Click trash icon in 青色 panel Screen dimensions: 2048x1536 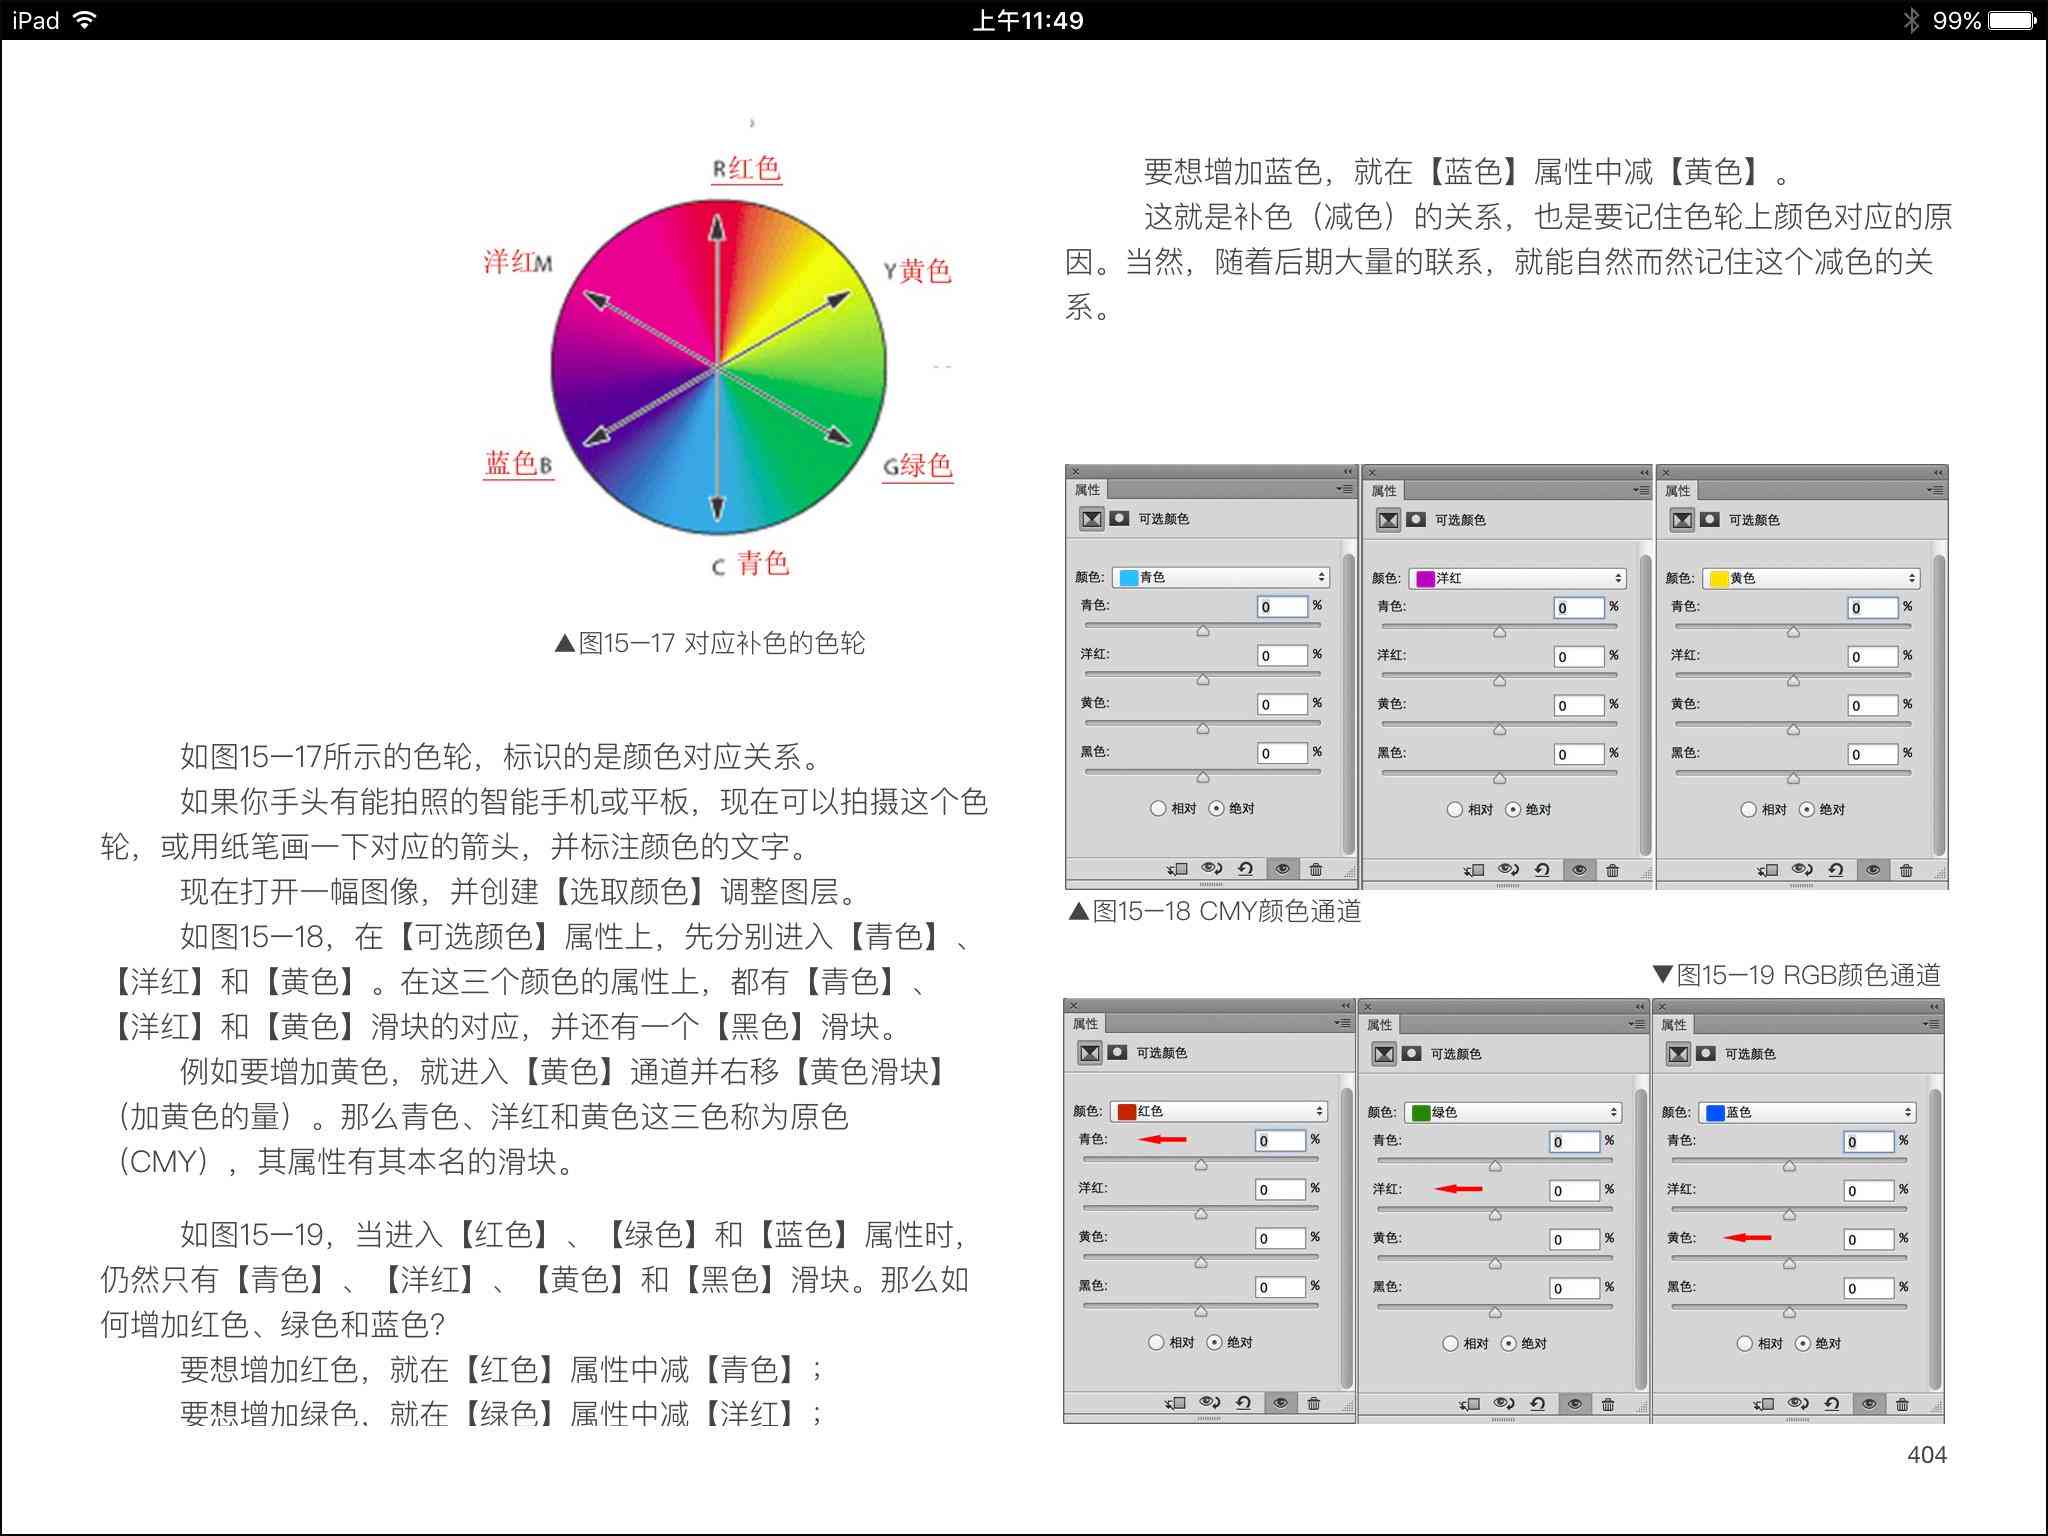[1316, 870]
